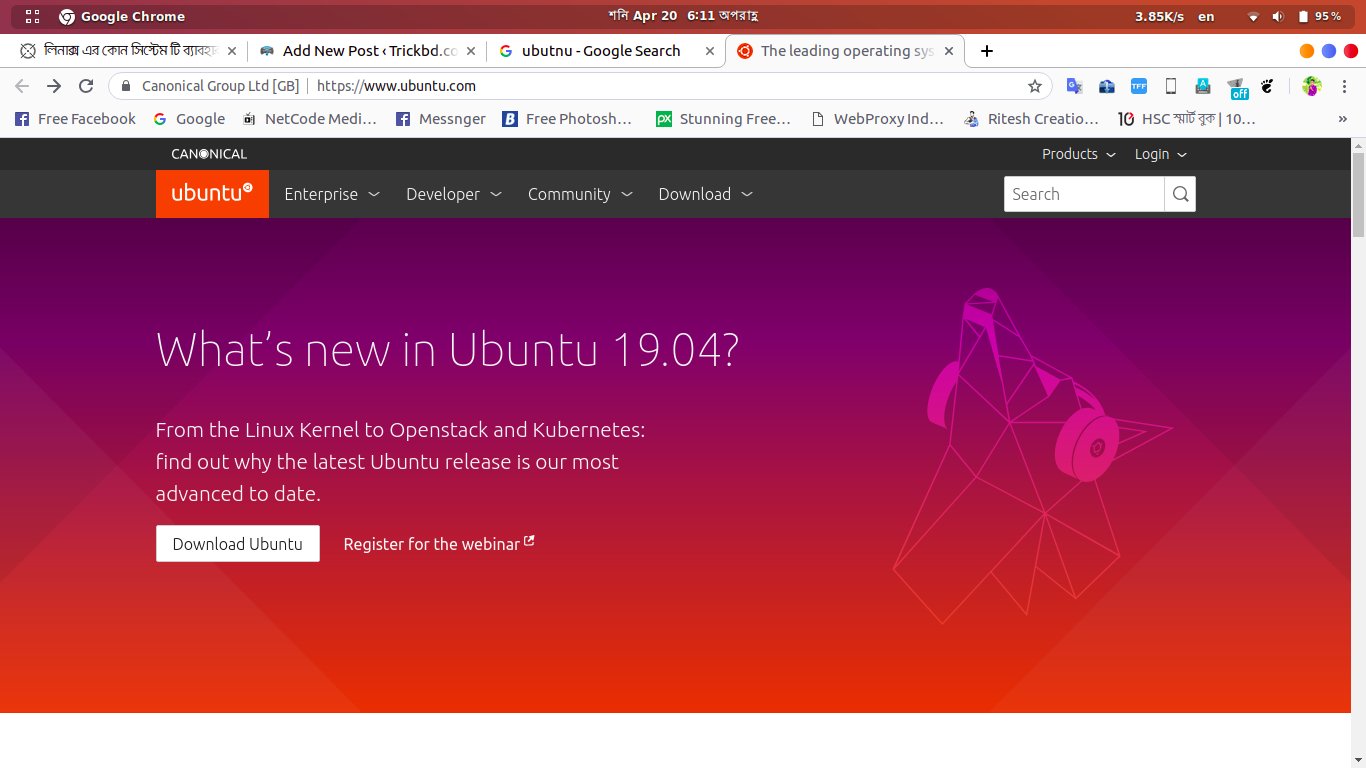The image size is (1366, 768).
Task: Close the first Bengali-titled tab
Action: click(232, 51)
